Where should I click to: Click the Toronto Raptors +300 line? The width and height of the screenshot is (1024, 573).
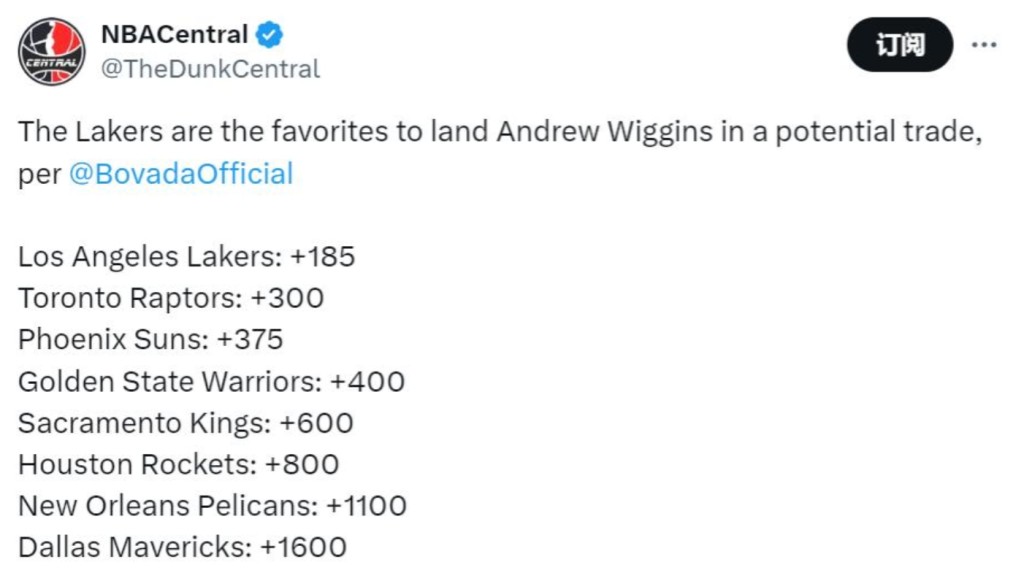click(171, 298)
